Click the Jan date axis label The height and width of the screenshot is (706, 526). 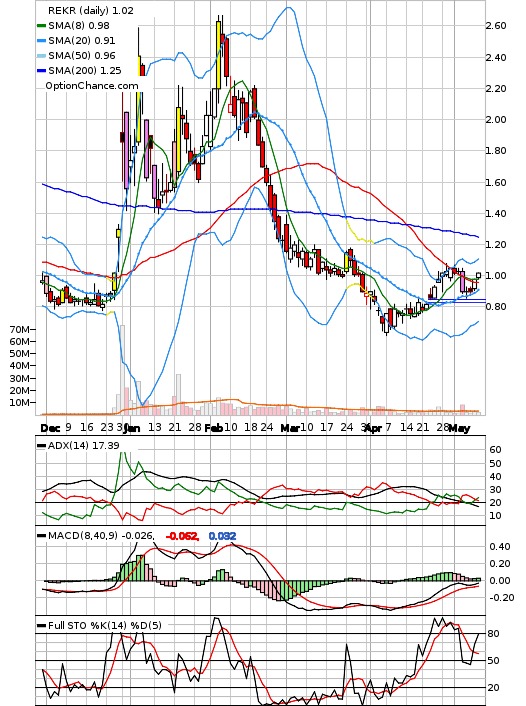132,428
